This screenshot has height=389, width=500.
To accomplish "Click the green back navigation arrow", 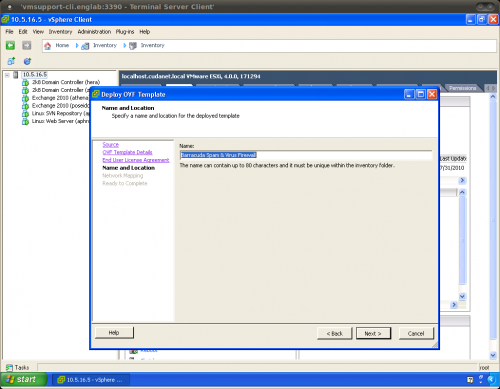I will tap(10, 45).
